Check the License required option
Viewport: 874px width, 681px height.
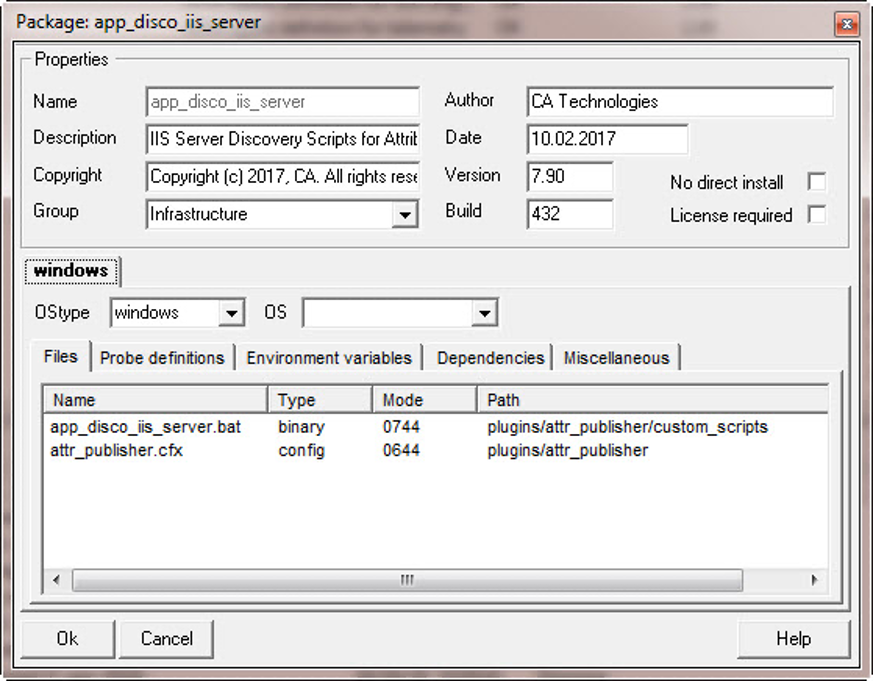click(x=817, y=215)
